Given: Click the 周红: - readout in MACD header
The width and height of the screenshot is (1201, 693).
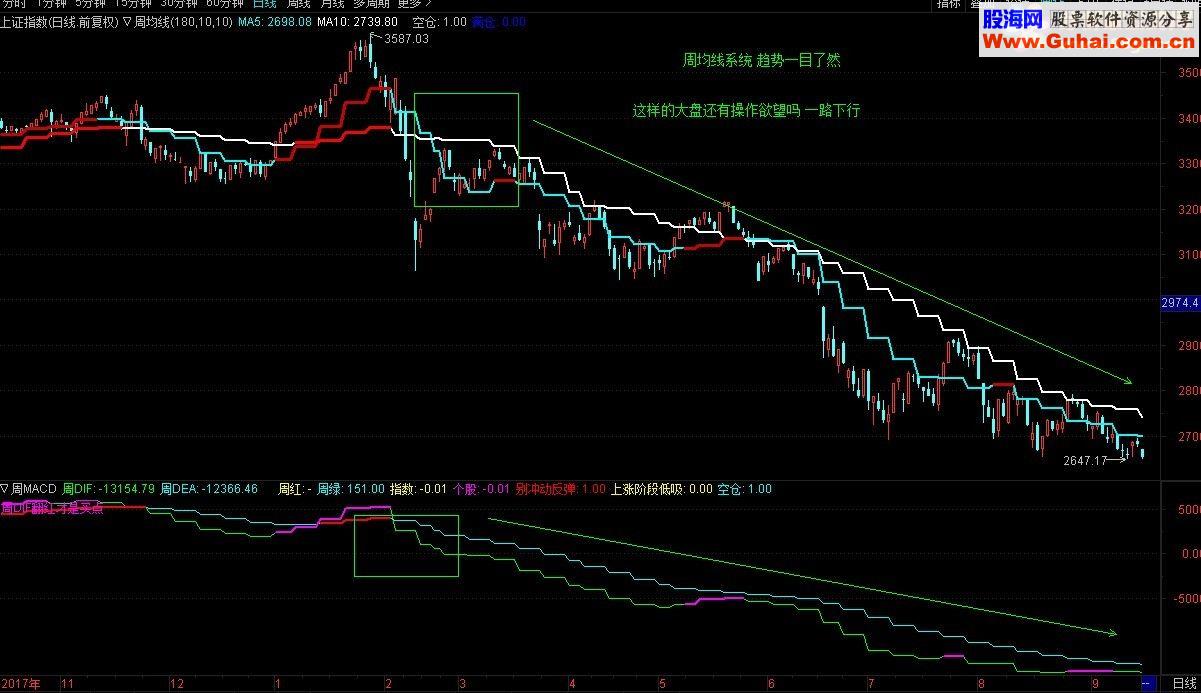Looking at the screenshot, I should click(x=295, y=489).
